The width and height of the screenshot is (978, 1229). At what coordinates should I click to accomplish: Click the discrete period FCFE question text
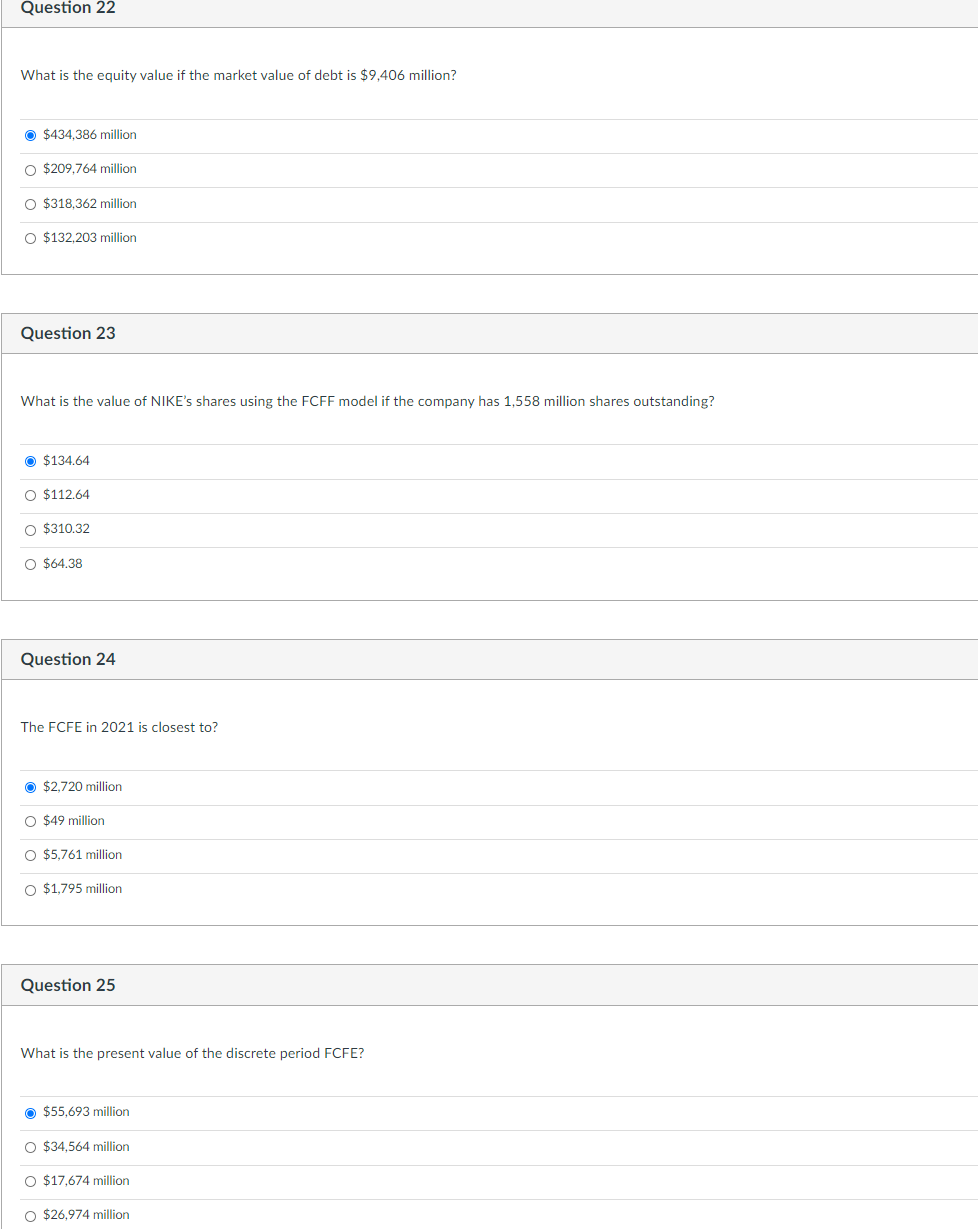pyautogui.click(x=192, y=1053)
